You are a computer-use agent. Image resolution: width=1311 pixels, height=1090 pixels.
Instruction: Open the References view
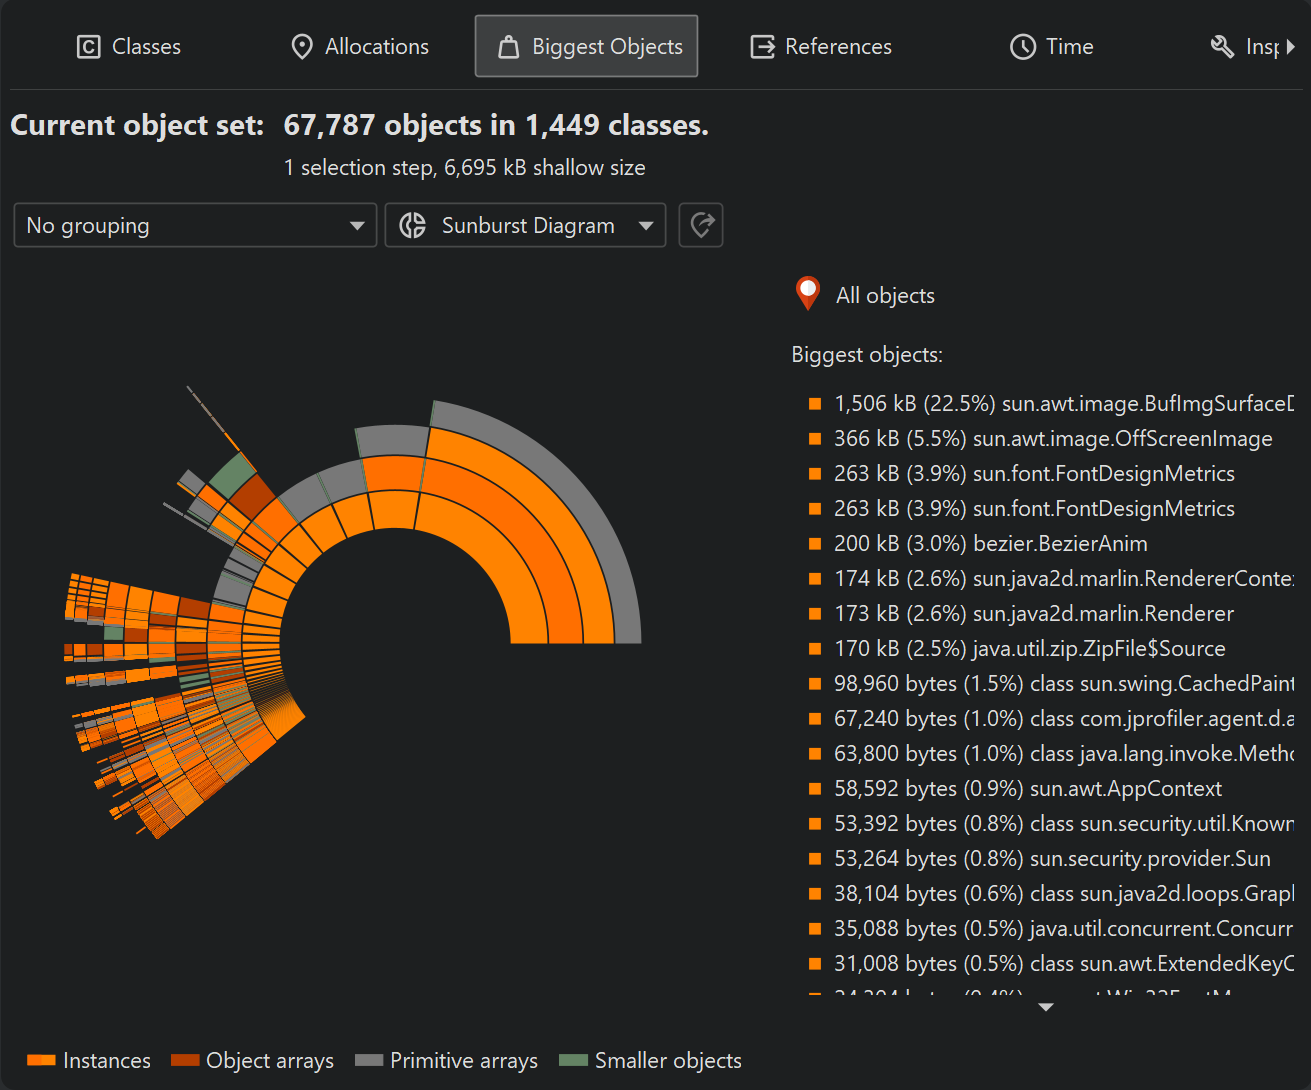click(x=821, y=47)
